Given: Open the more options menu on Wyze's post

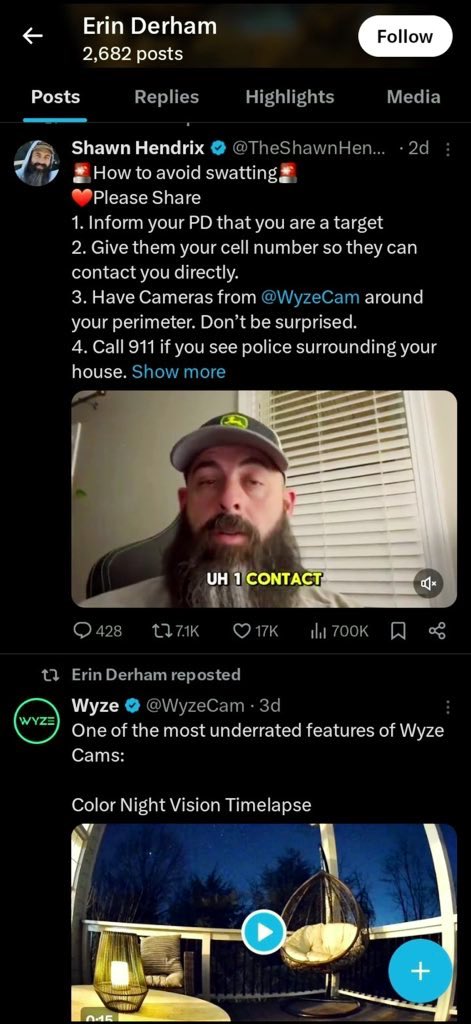Looking at the screenshot, I should (448, 707).
